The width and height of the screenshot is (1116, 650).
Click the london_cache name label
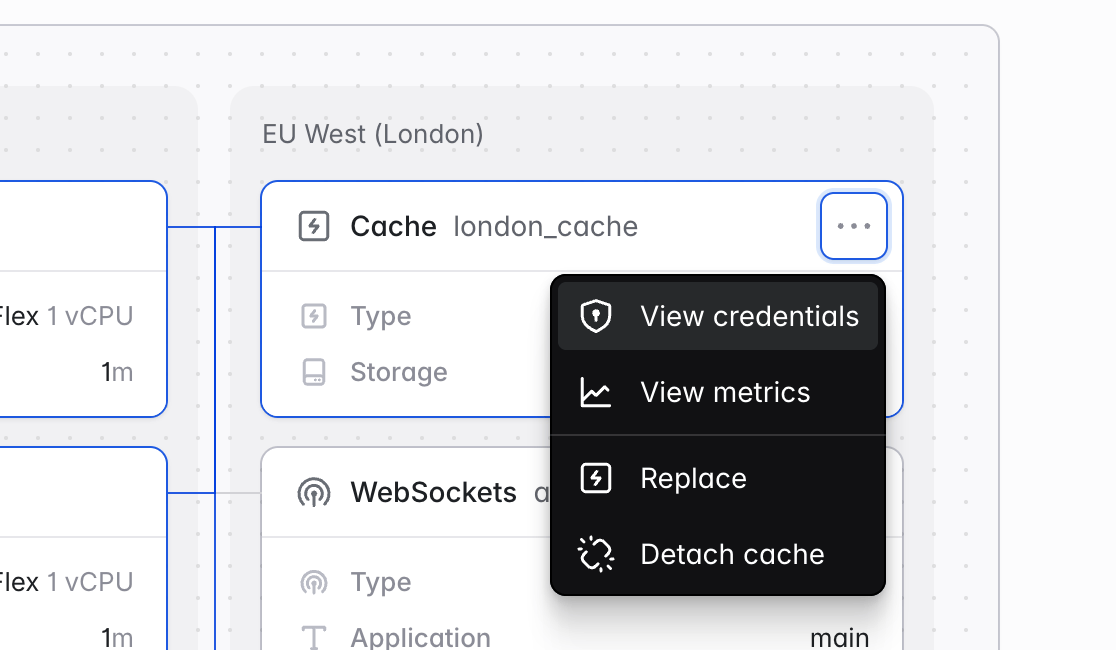click(546, 227)
